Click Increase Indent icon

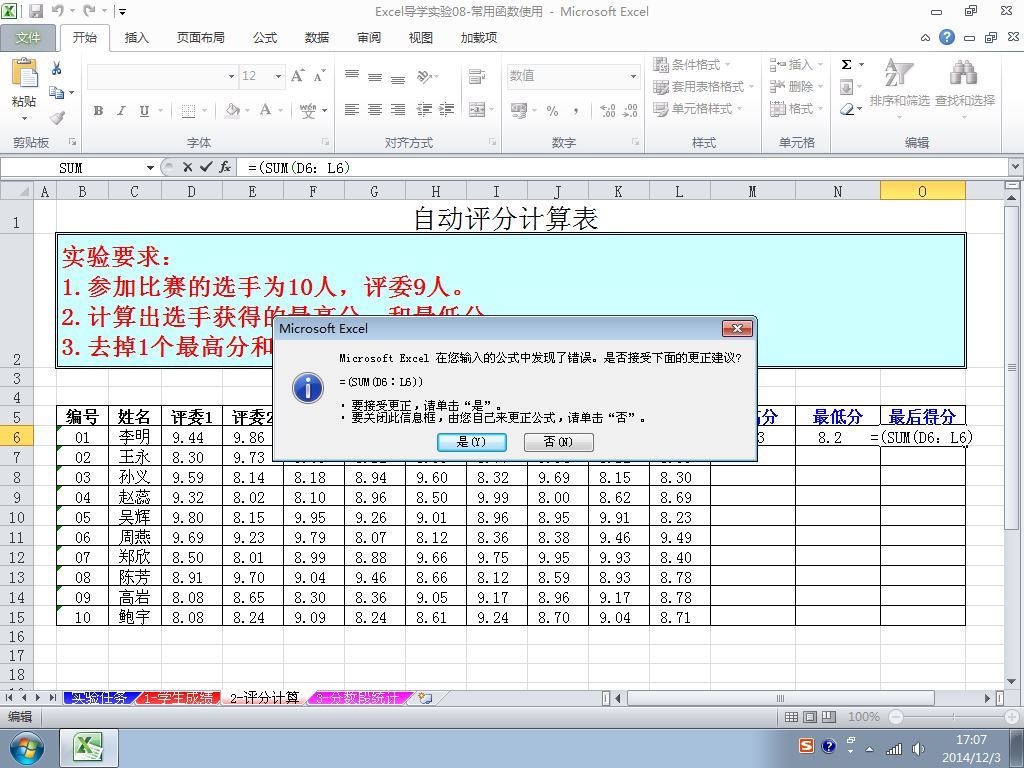pyautogui.click(x=447, y=110)
